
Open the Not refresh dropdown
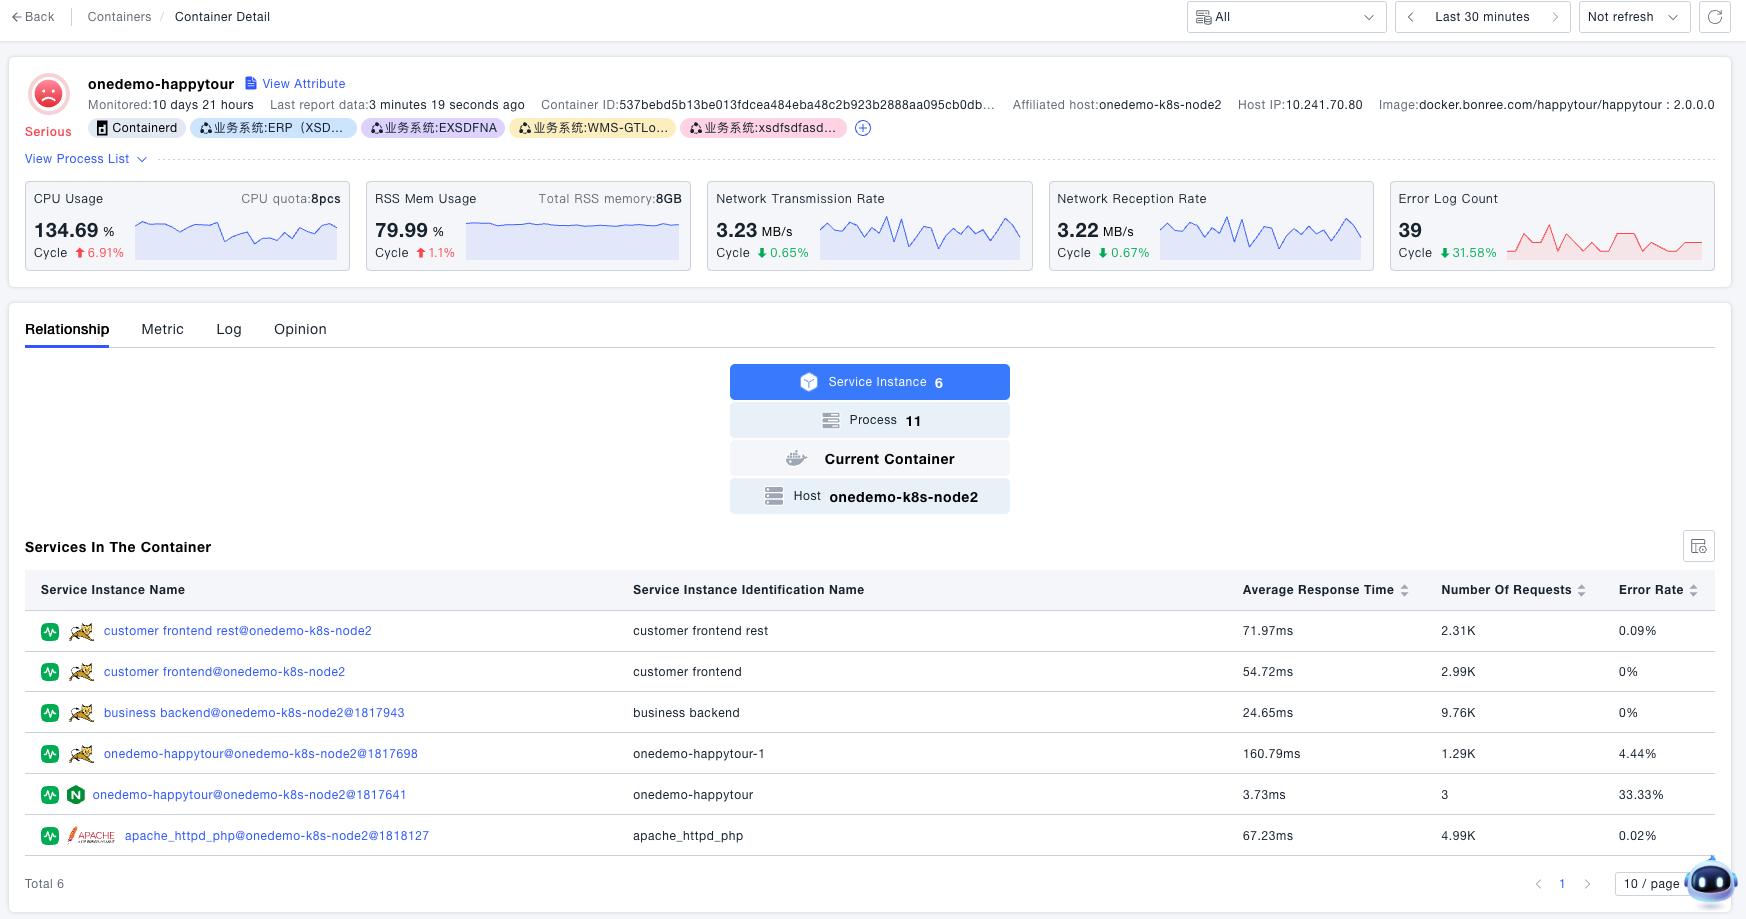pyautogui.click(x=1633, y=17)
